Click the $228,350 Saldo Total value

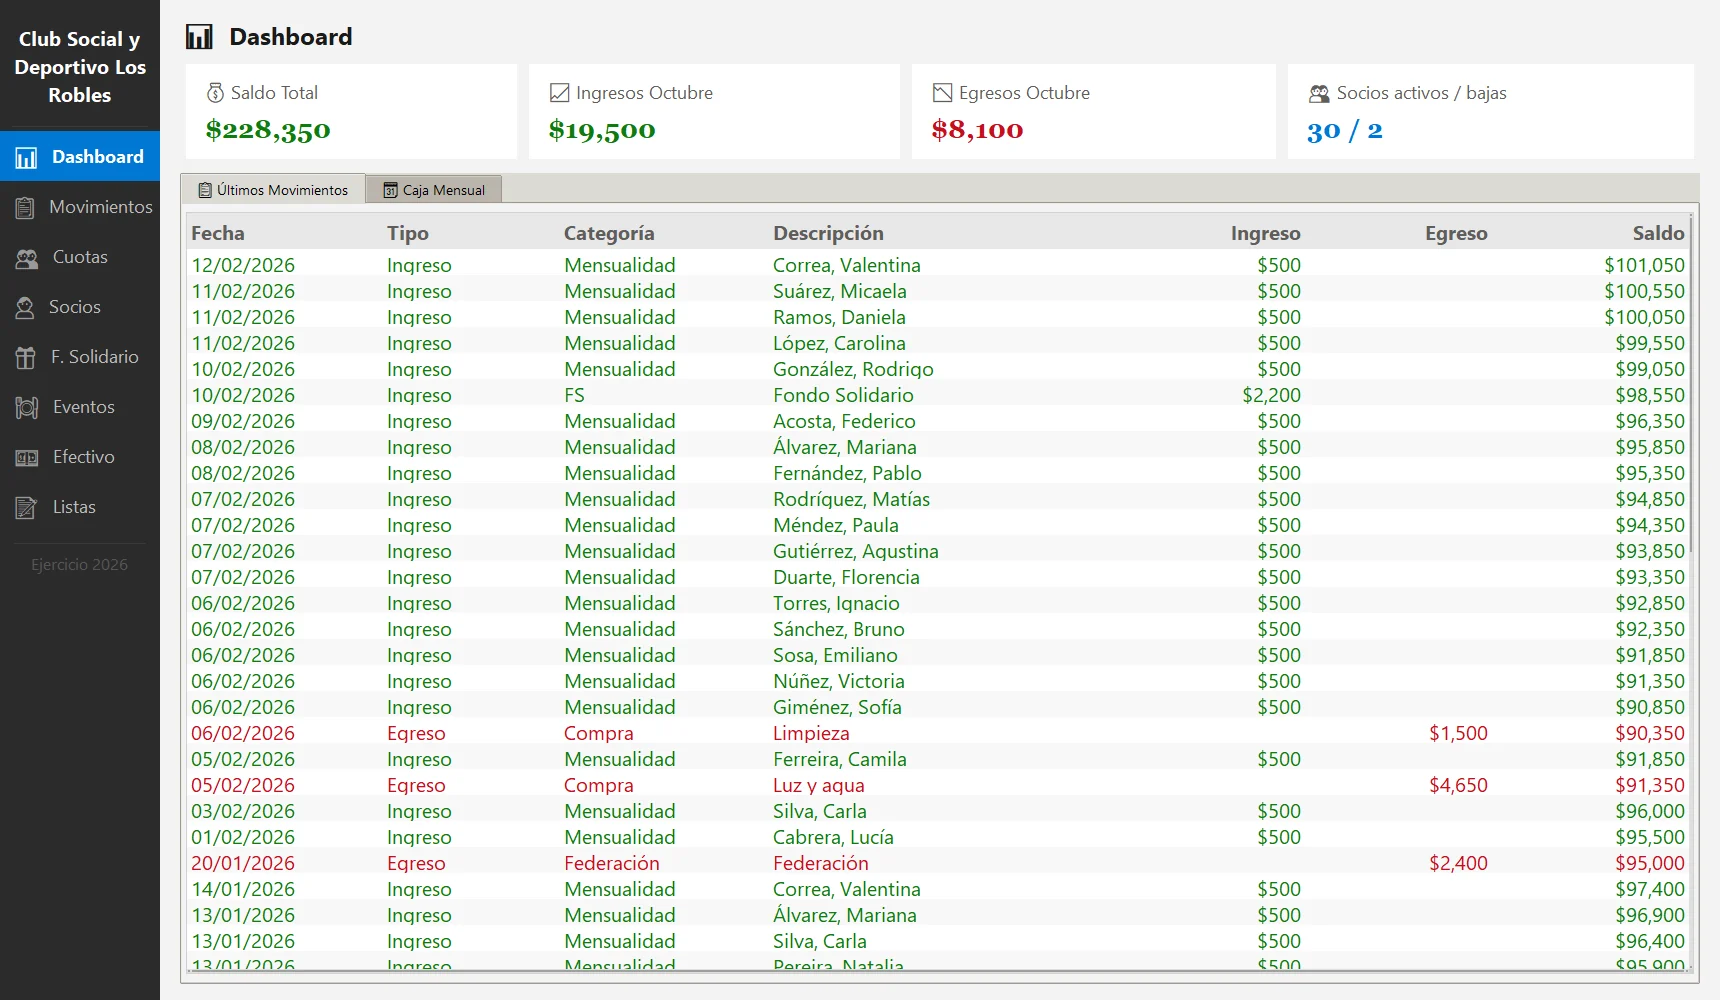(268, 130)
